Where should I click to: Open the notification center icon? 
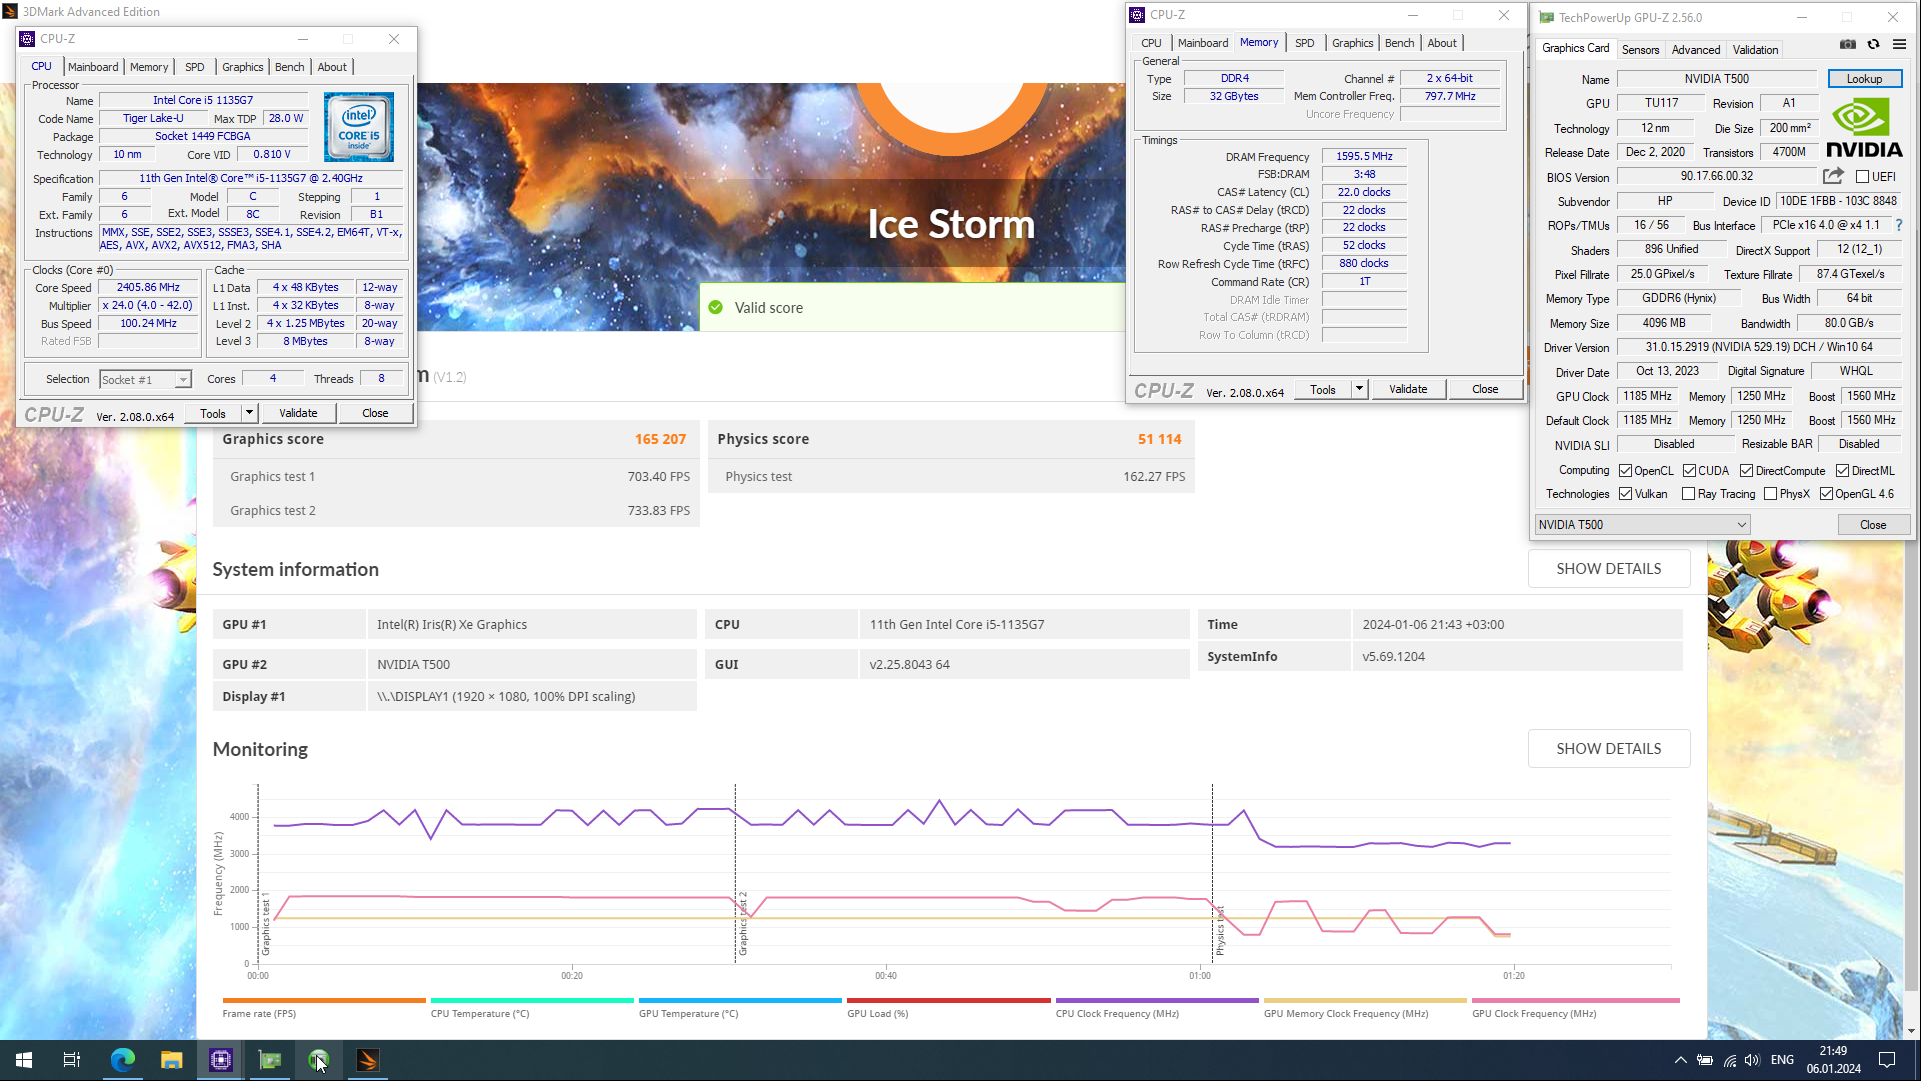pyautogui.click(x=1887, y=1060)
